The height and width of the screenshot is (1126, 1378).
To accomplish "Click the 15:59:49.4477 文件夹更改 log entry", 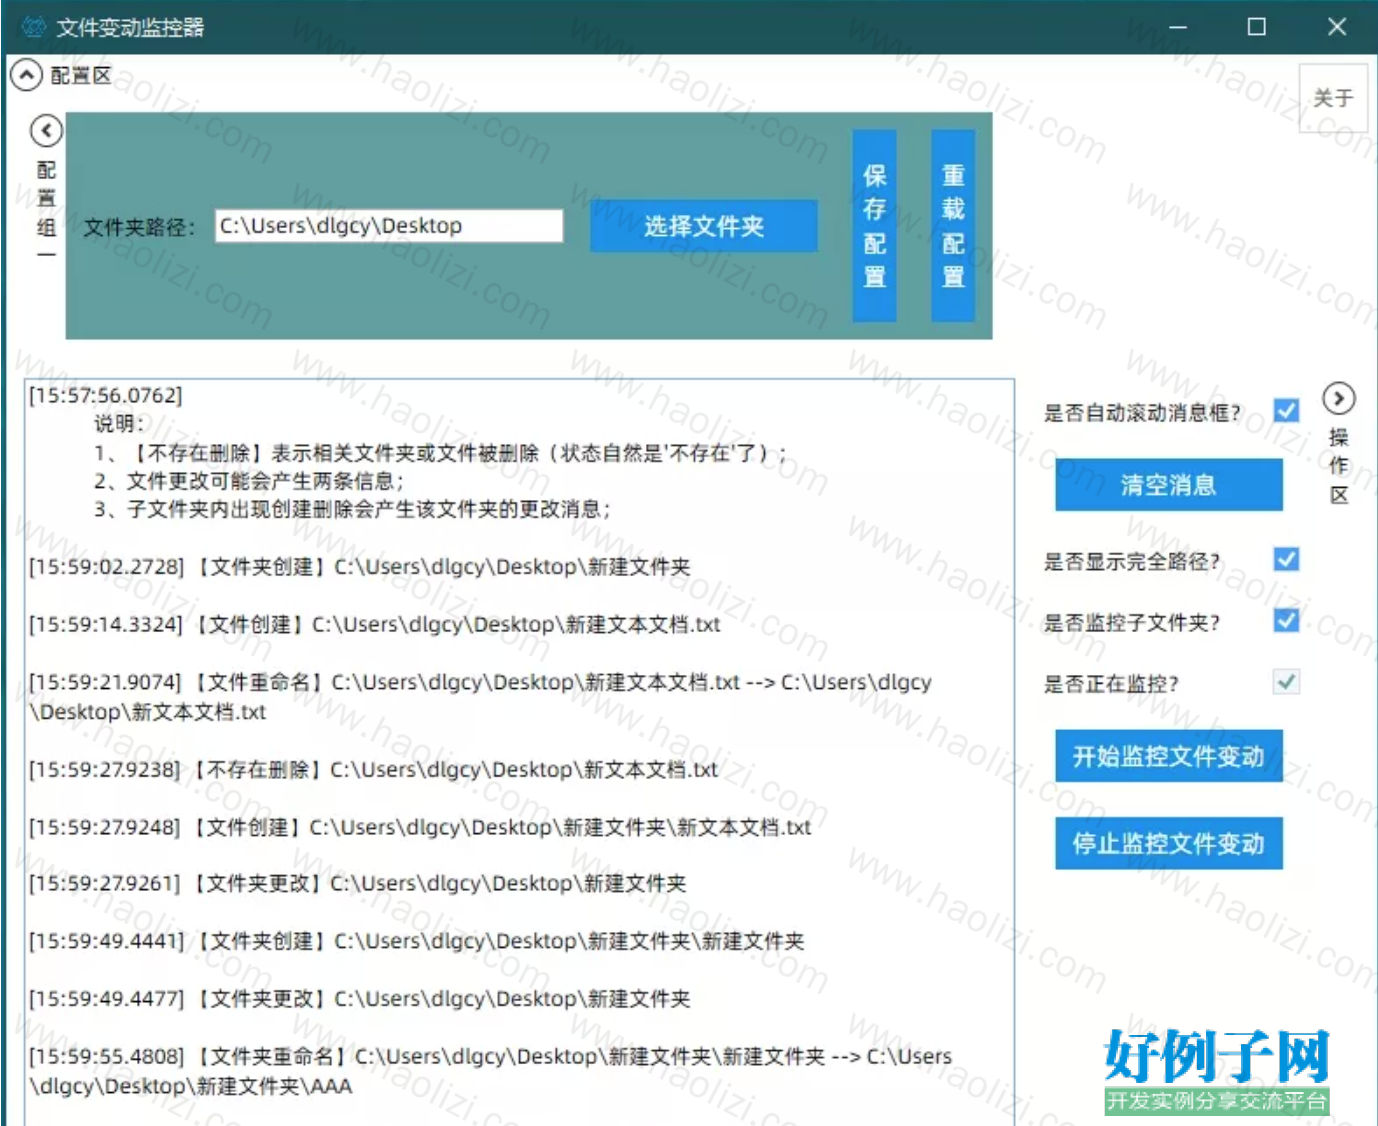I will coord(360,999).
